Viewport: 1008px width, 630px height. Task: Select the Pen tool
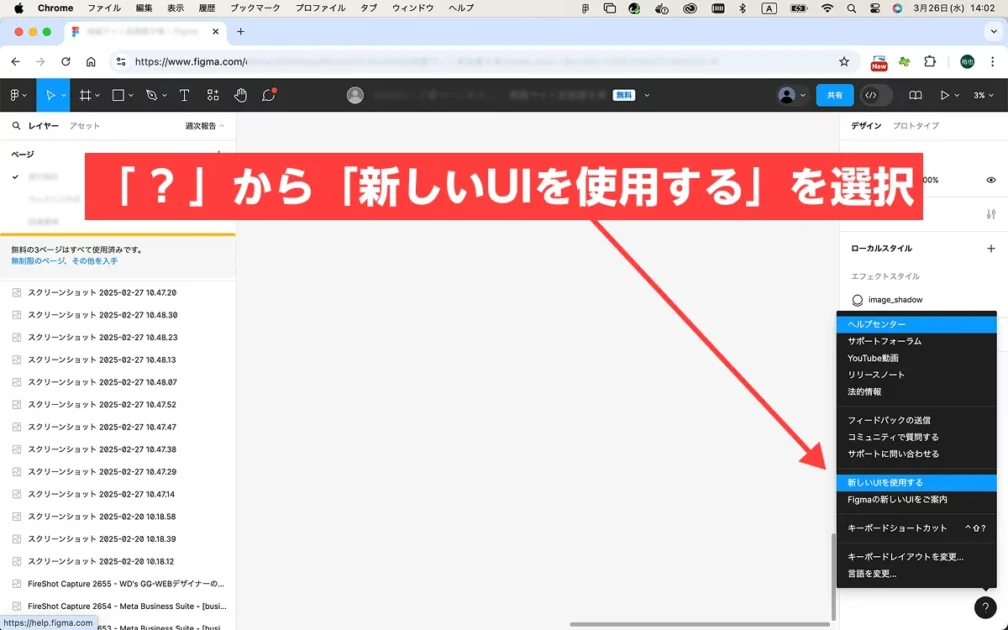[151, 95]
